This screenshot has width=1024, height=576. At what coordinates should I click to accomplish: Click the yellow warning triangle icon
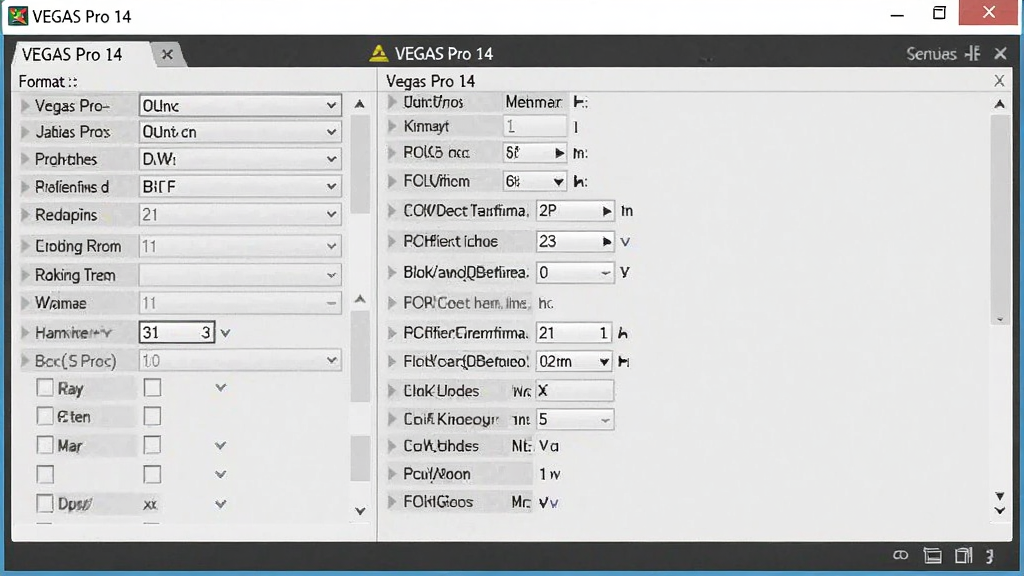378,54
